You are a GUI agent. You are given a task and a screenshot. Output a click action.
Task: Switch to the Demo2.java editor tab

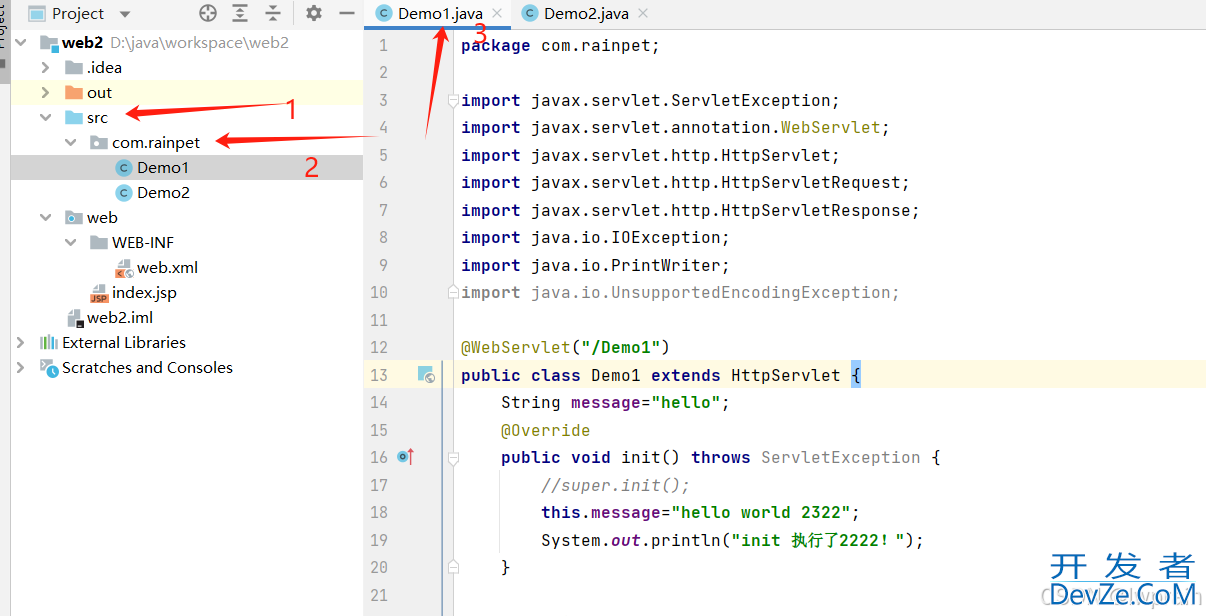click(586, 13)
